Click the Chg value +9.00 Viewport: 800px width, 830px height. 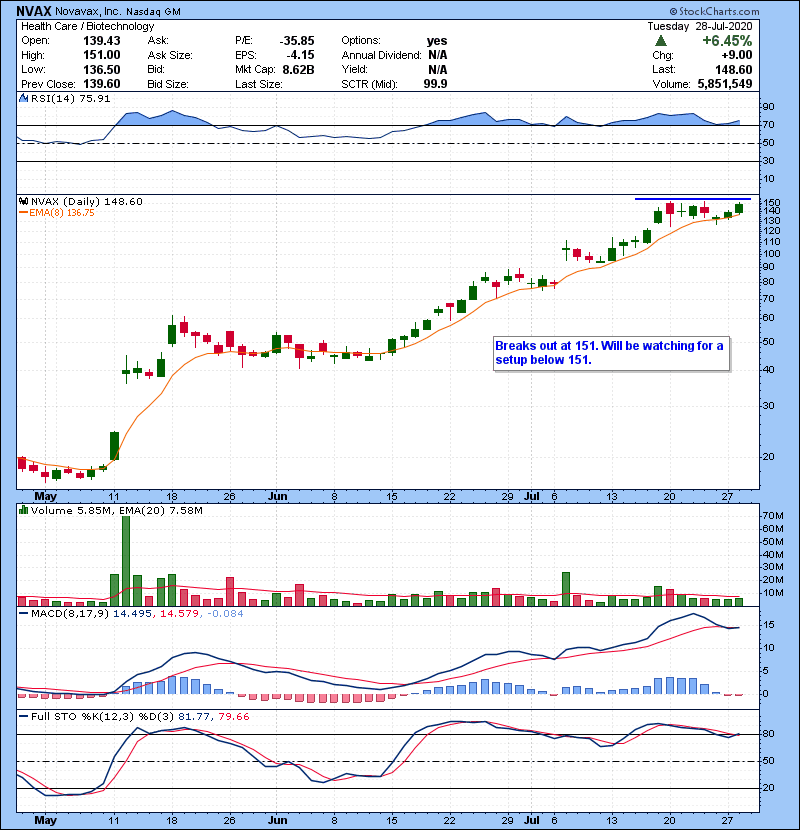pyautogui.click(x=736, y=55)
